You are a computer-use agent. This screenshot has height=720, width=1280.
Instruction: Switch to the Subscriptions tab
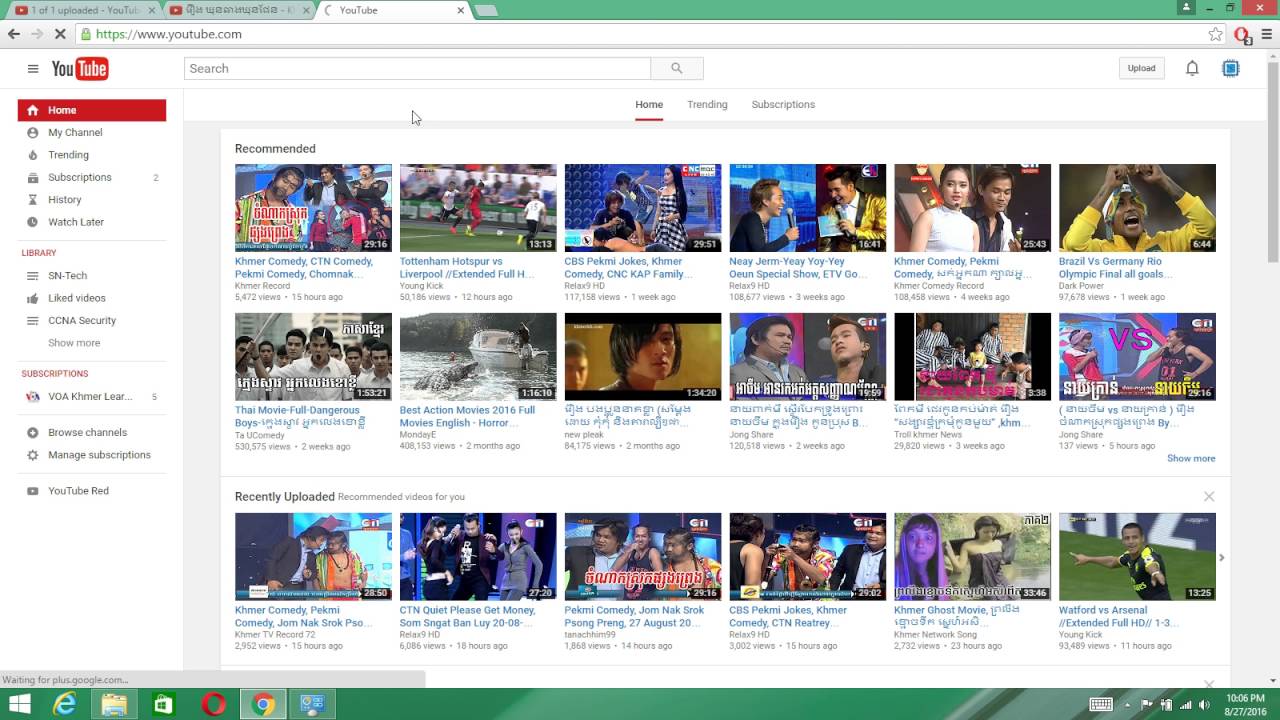click(x=783, y=104)
